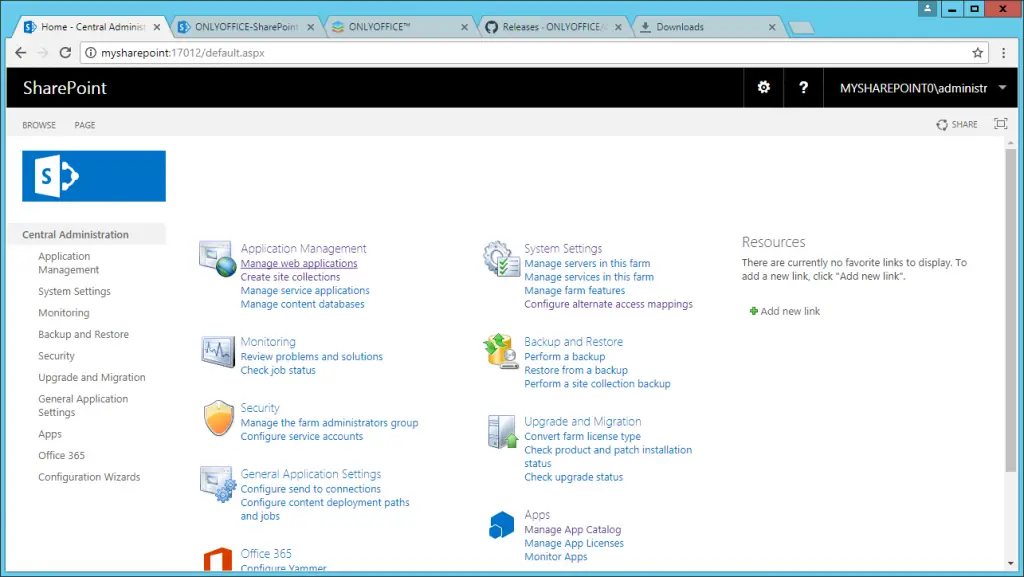The image size is (1024, 577).
Task: Open Configure alternate access mappings link
Action: (x=609, y=304)
